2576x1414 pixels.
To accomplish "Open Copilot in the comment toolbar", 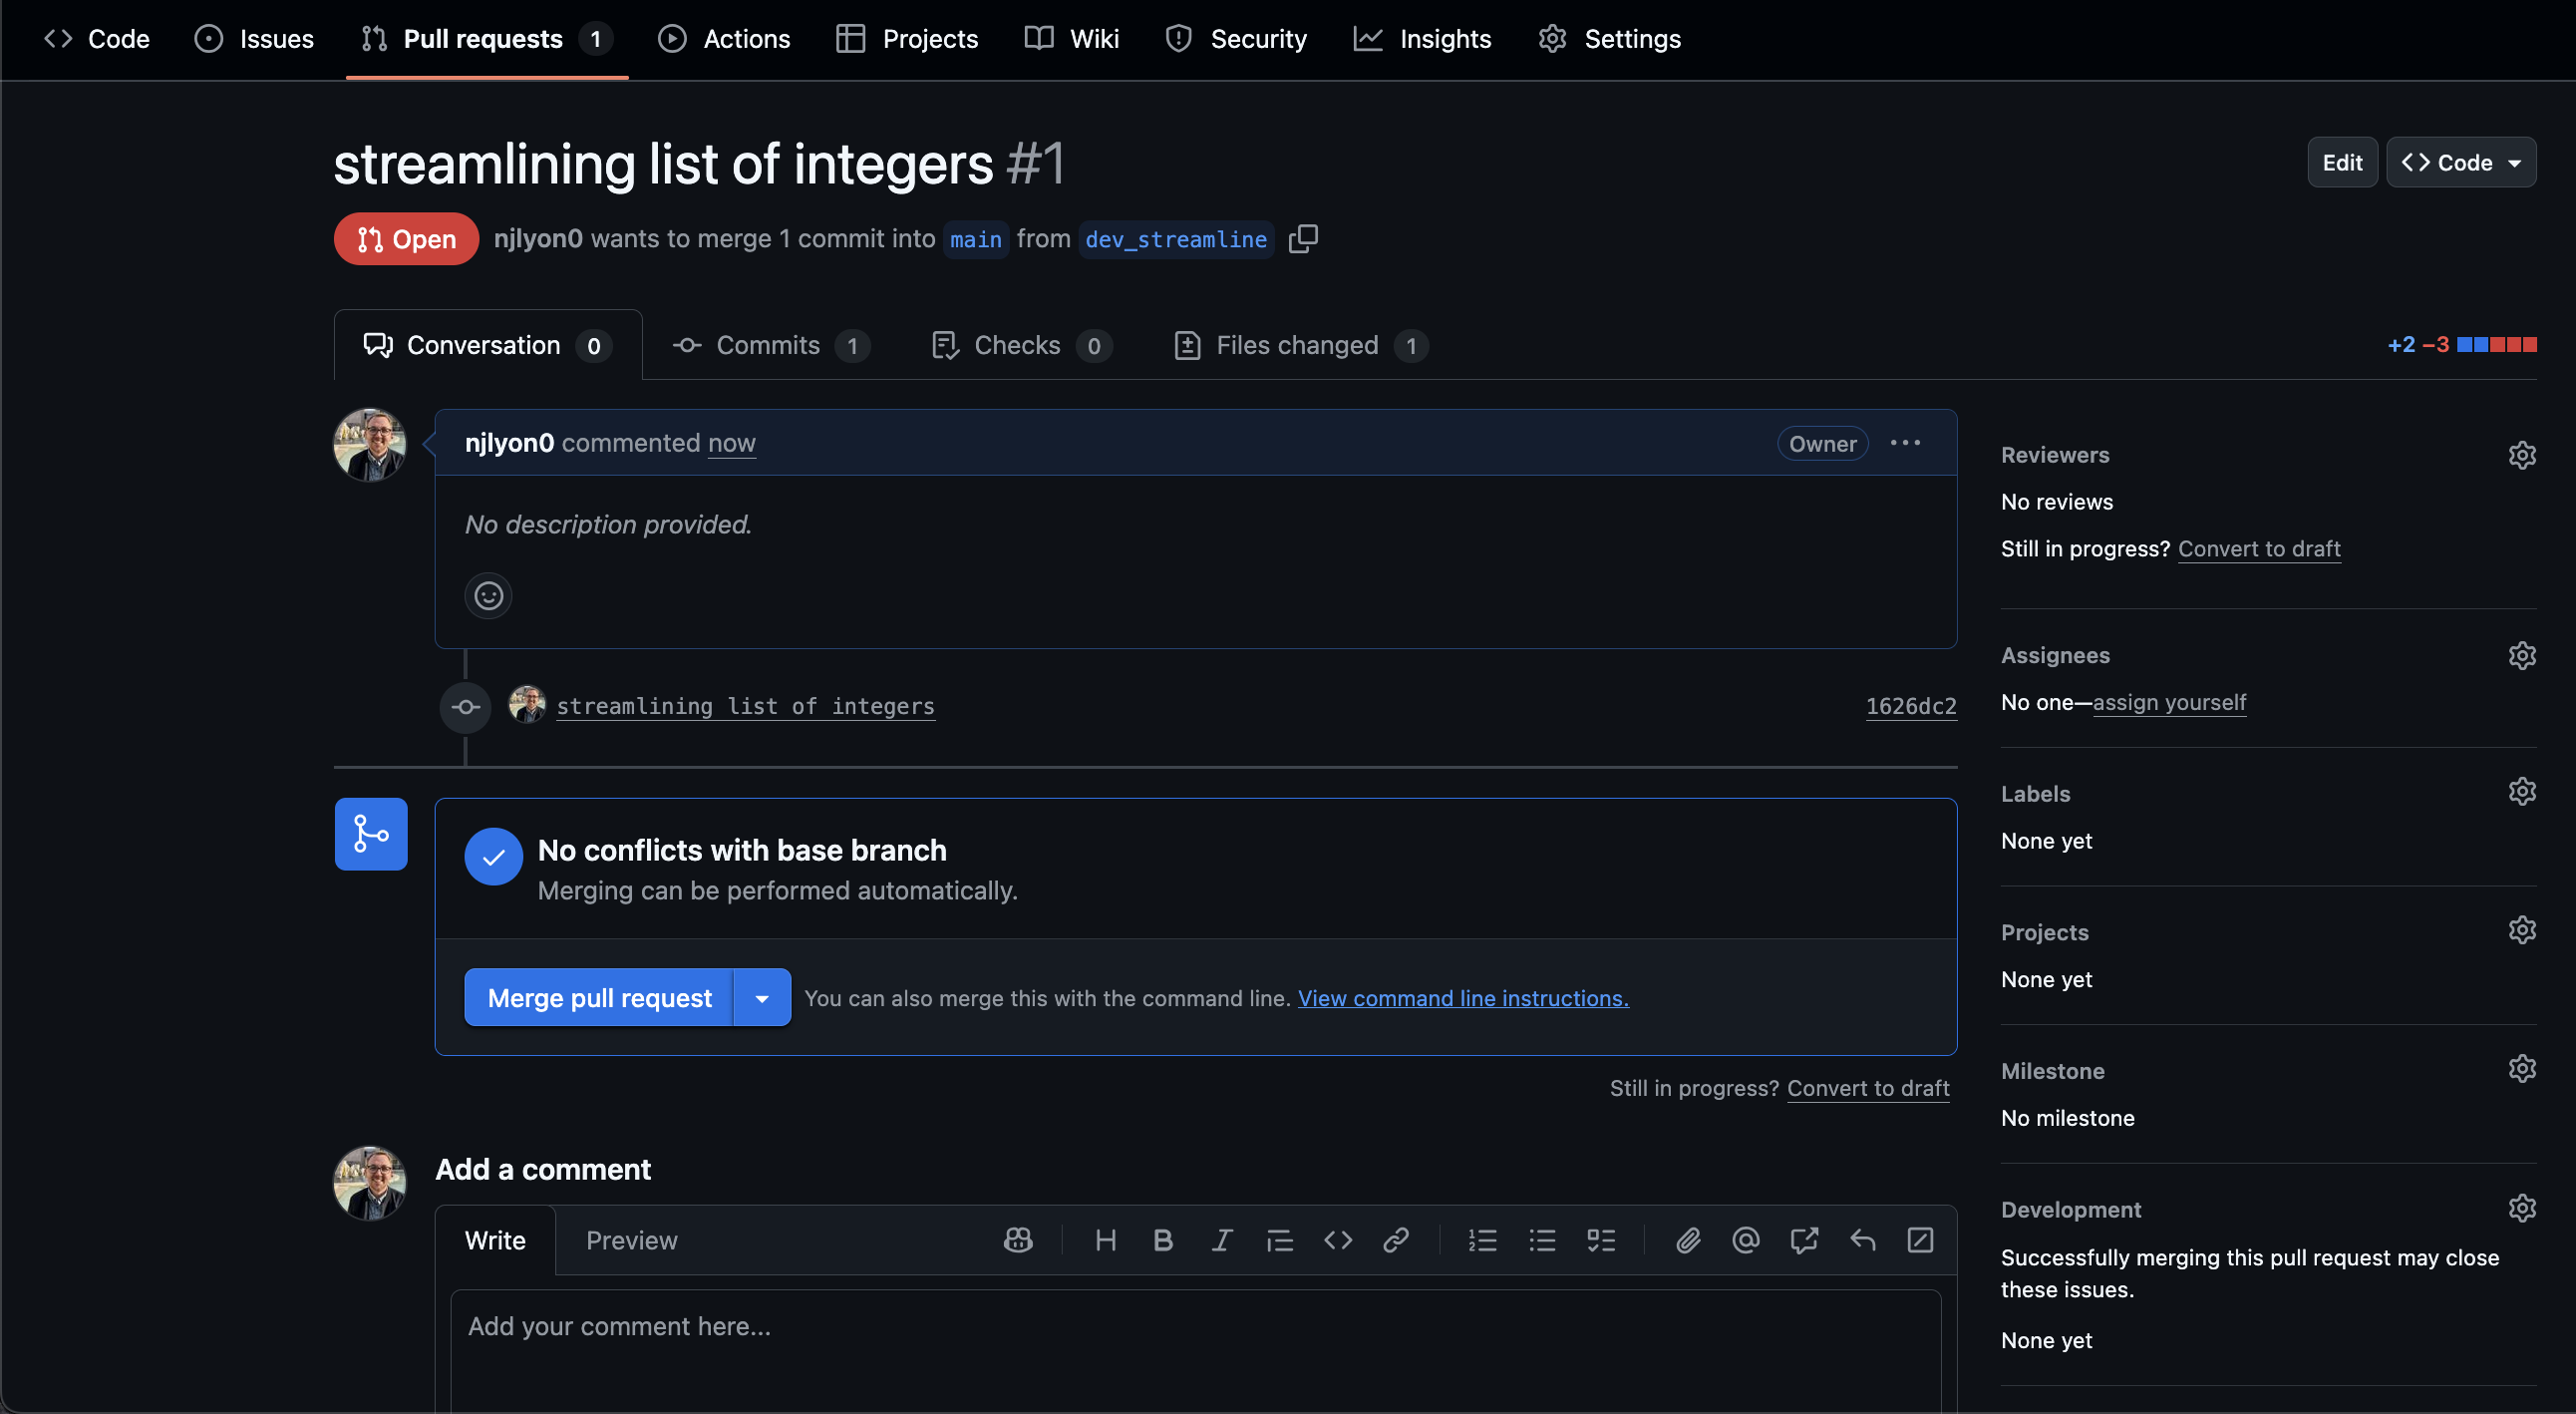I will click(x=1017, y=1240).
